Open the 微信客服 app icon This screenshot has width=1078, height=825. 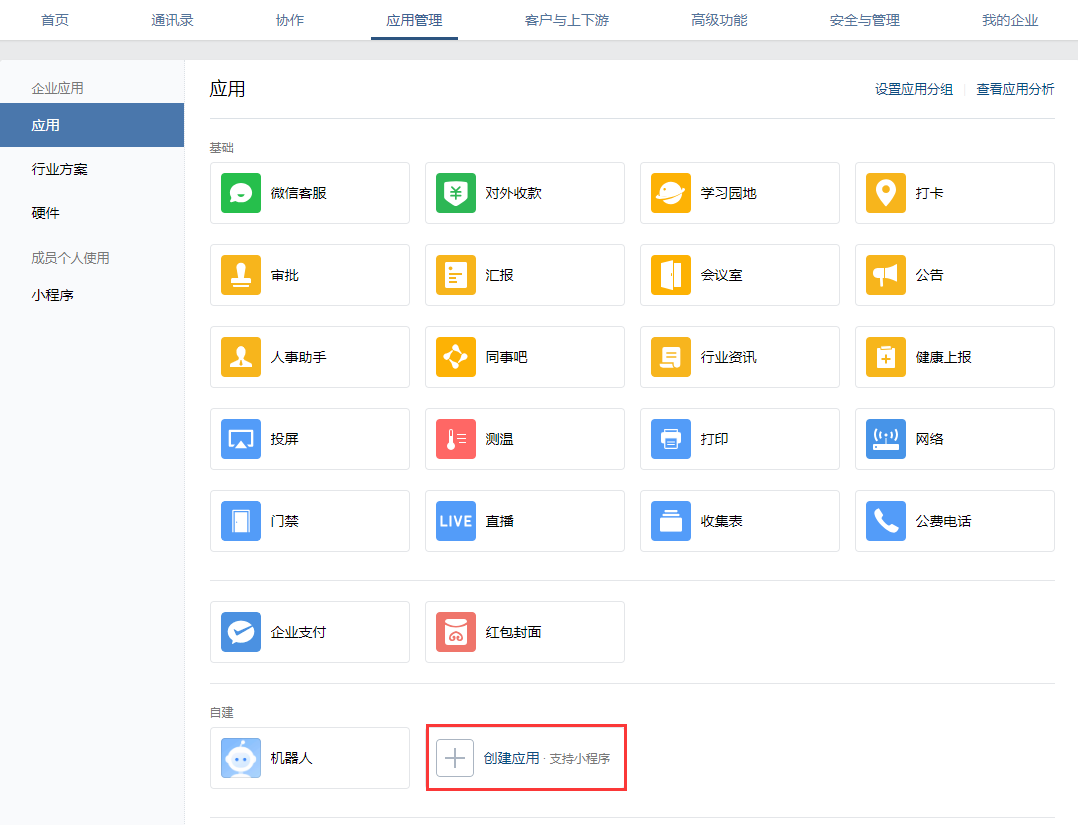point(241,193)
